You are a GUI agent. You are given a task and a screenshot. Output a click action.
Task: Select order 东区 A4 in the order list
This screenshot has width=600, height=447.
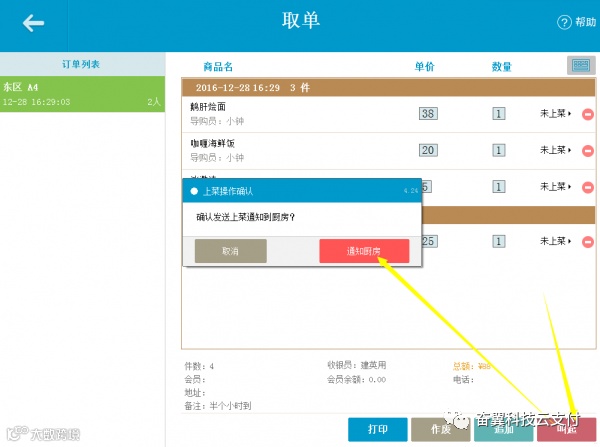(x=82, y=94)
